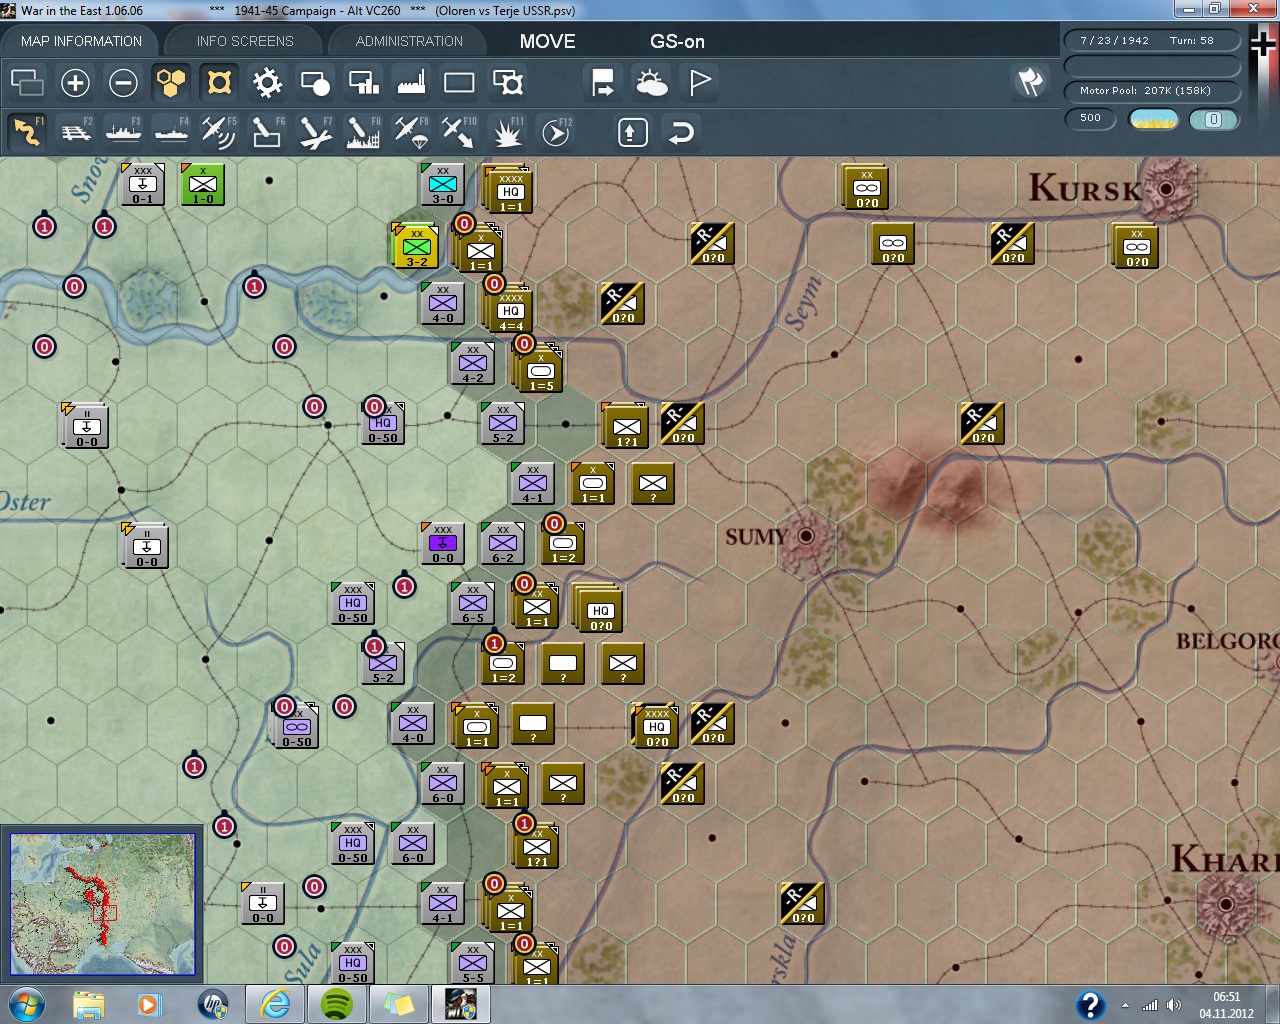Select the F3 Naval transport mode icon
Image resolution: width=1280 pixels, height=1024 pixels.
point(123,132)
